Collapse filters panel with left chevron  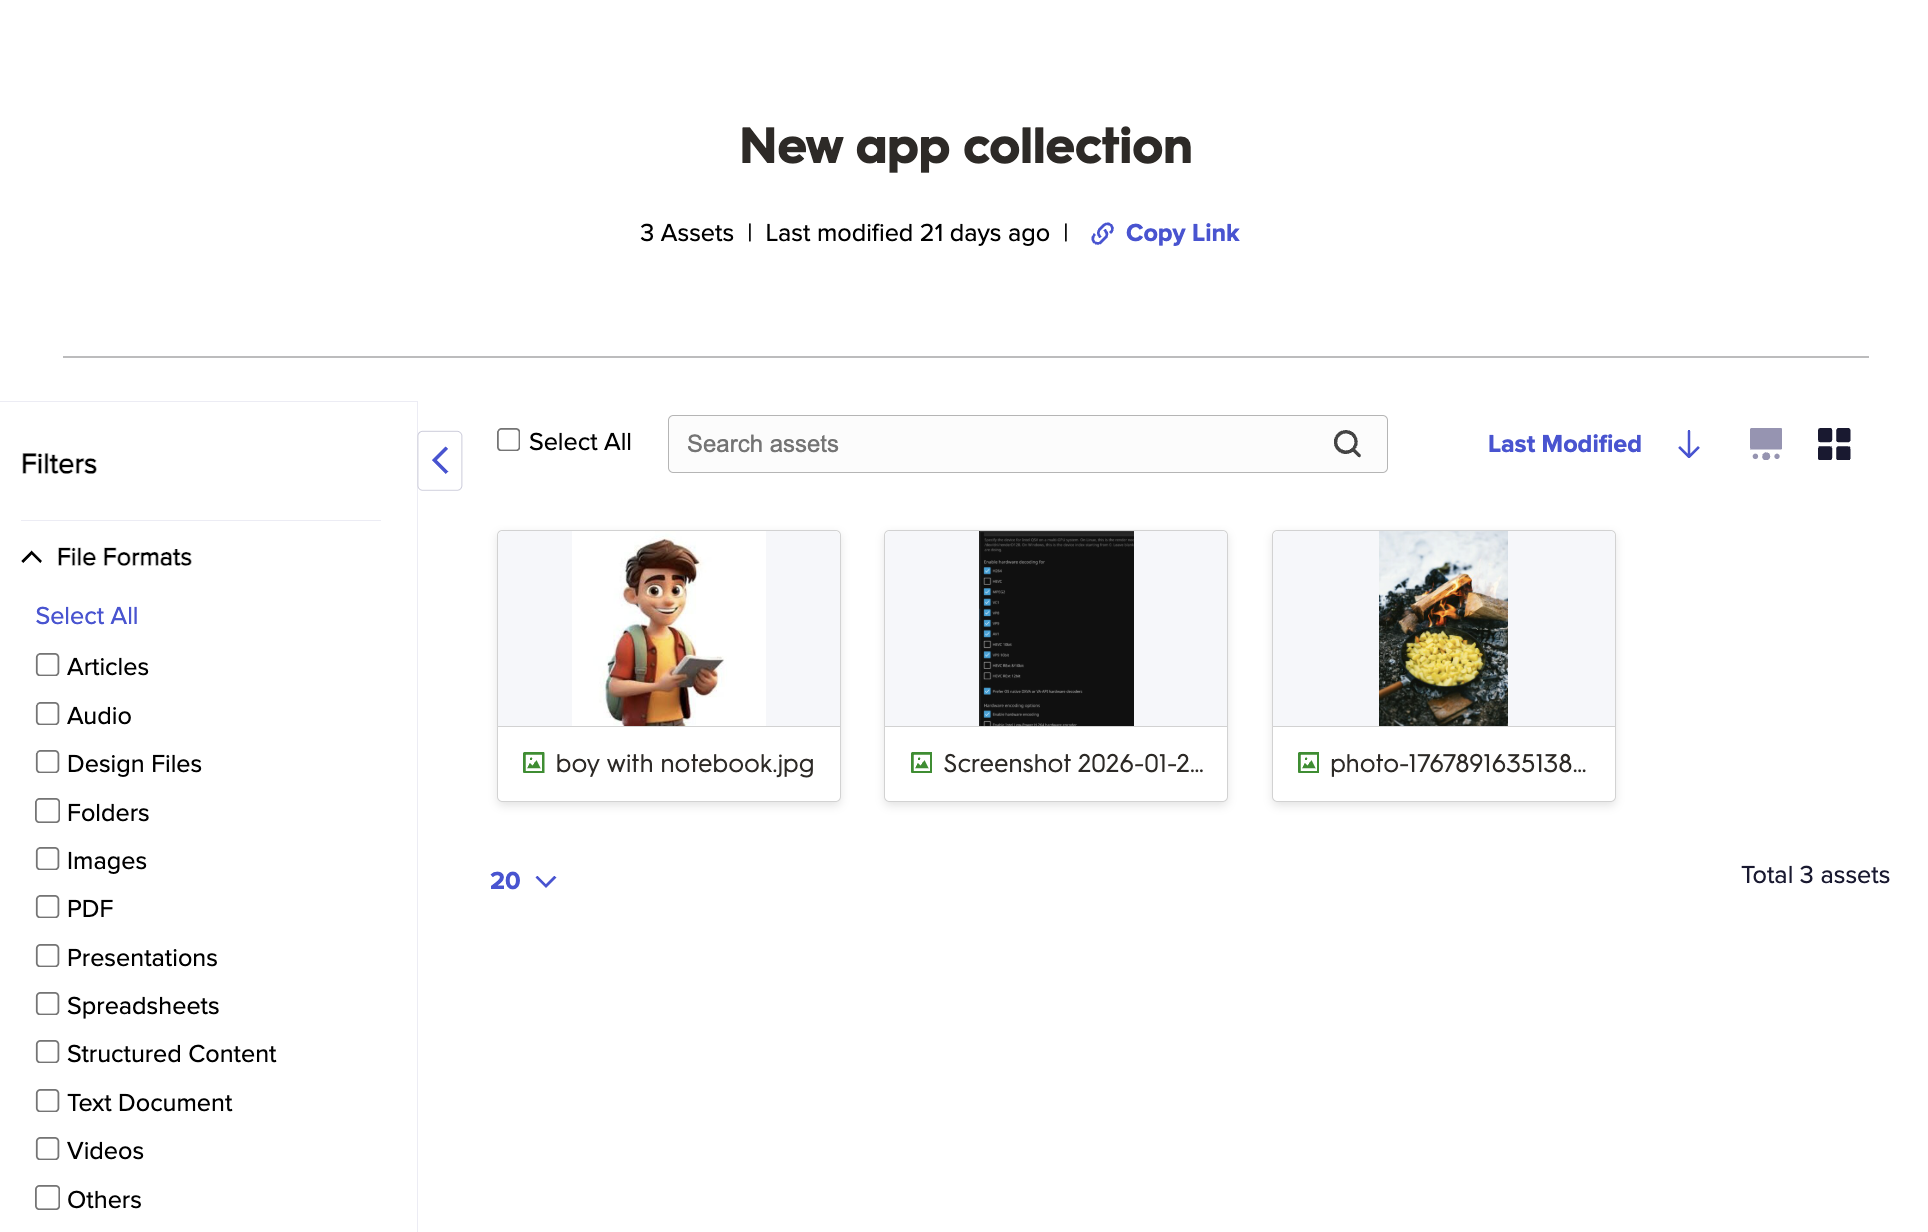click(440, 461)
